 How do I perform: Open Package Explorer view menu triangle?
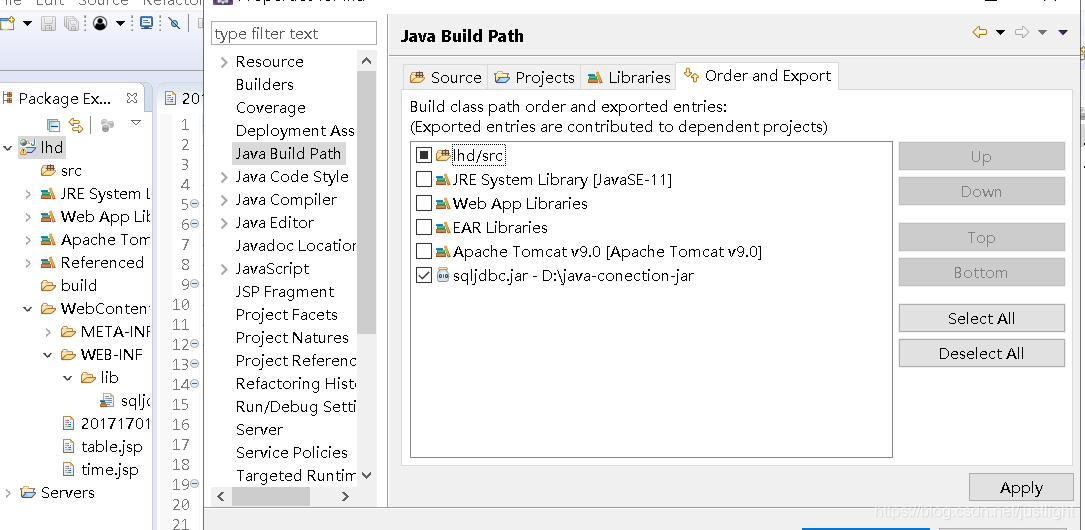(x=136, y=123)
